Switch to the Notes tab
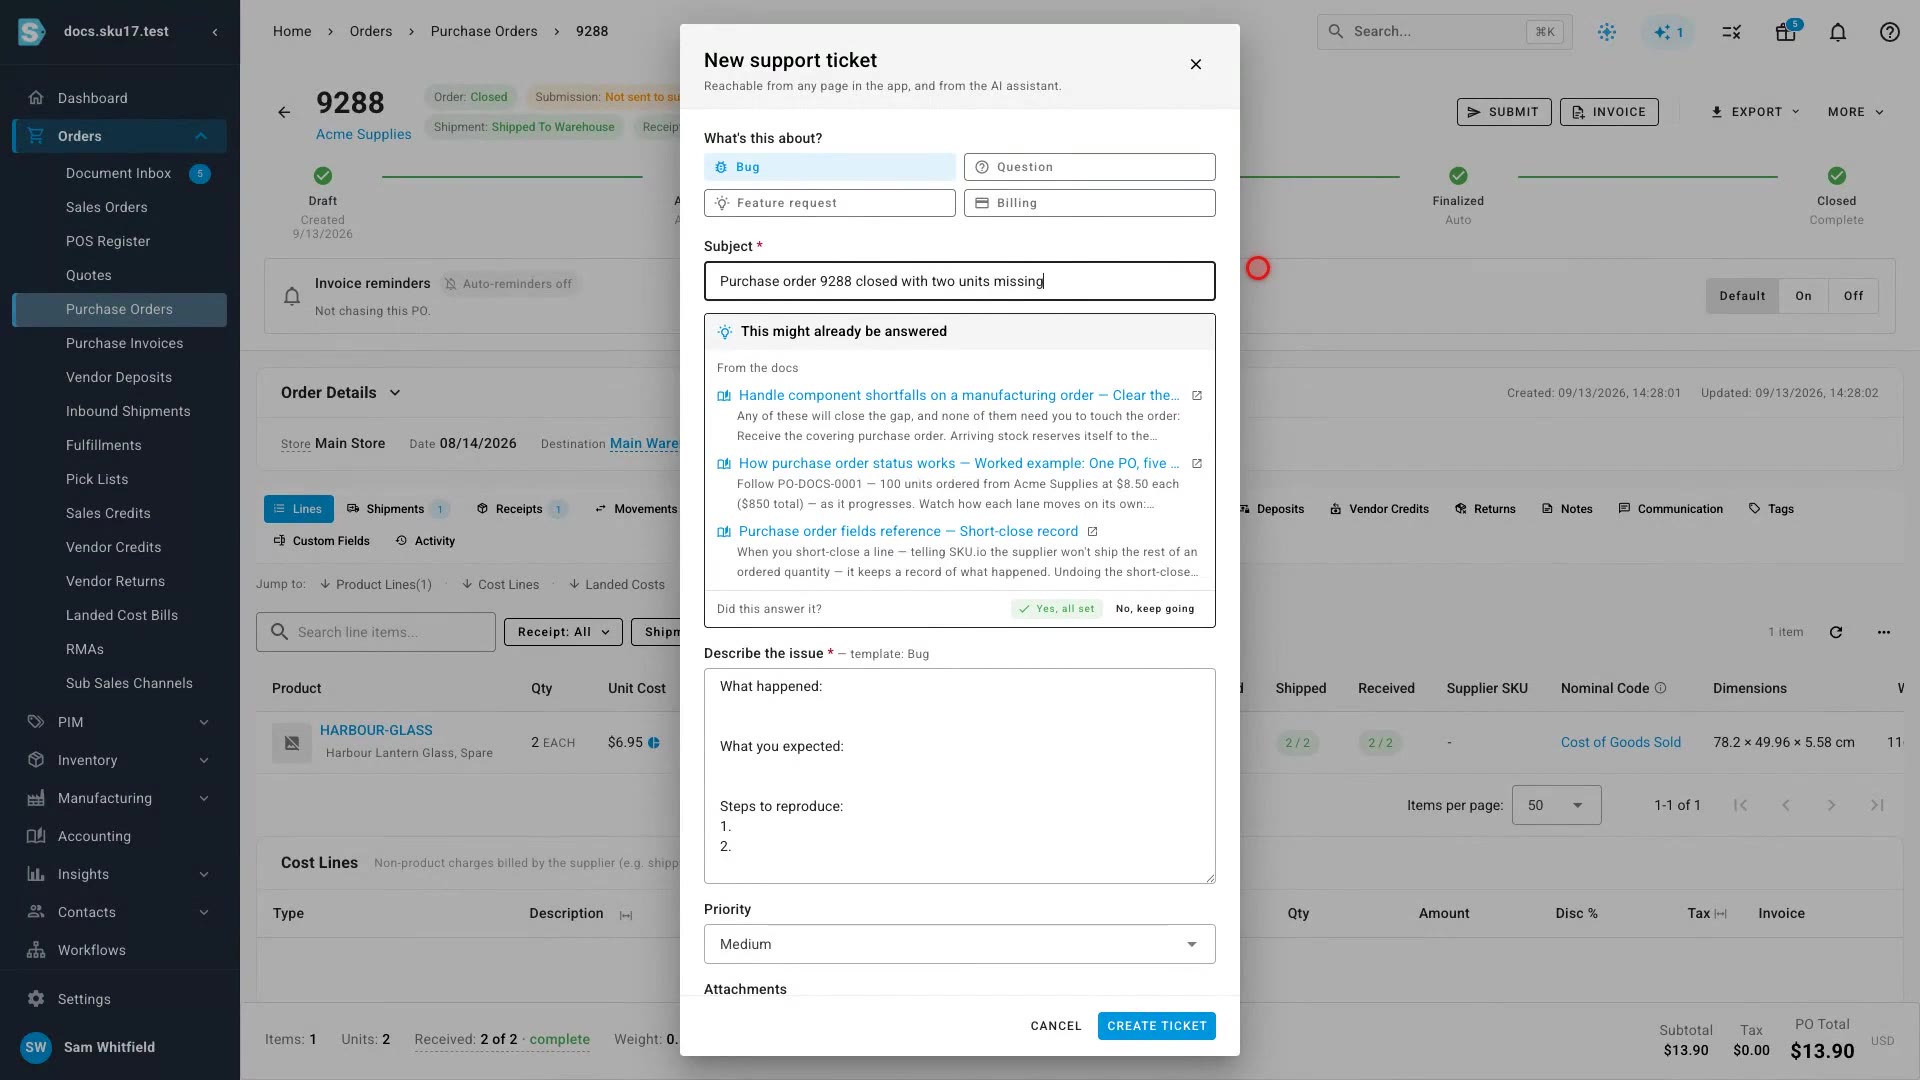 pyautogui.click(x=1567, y=509)
